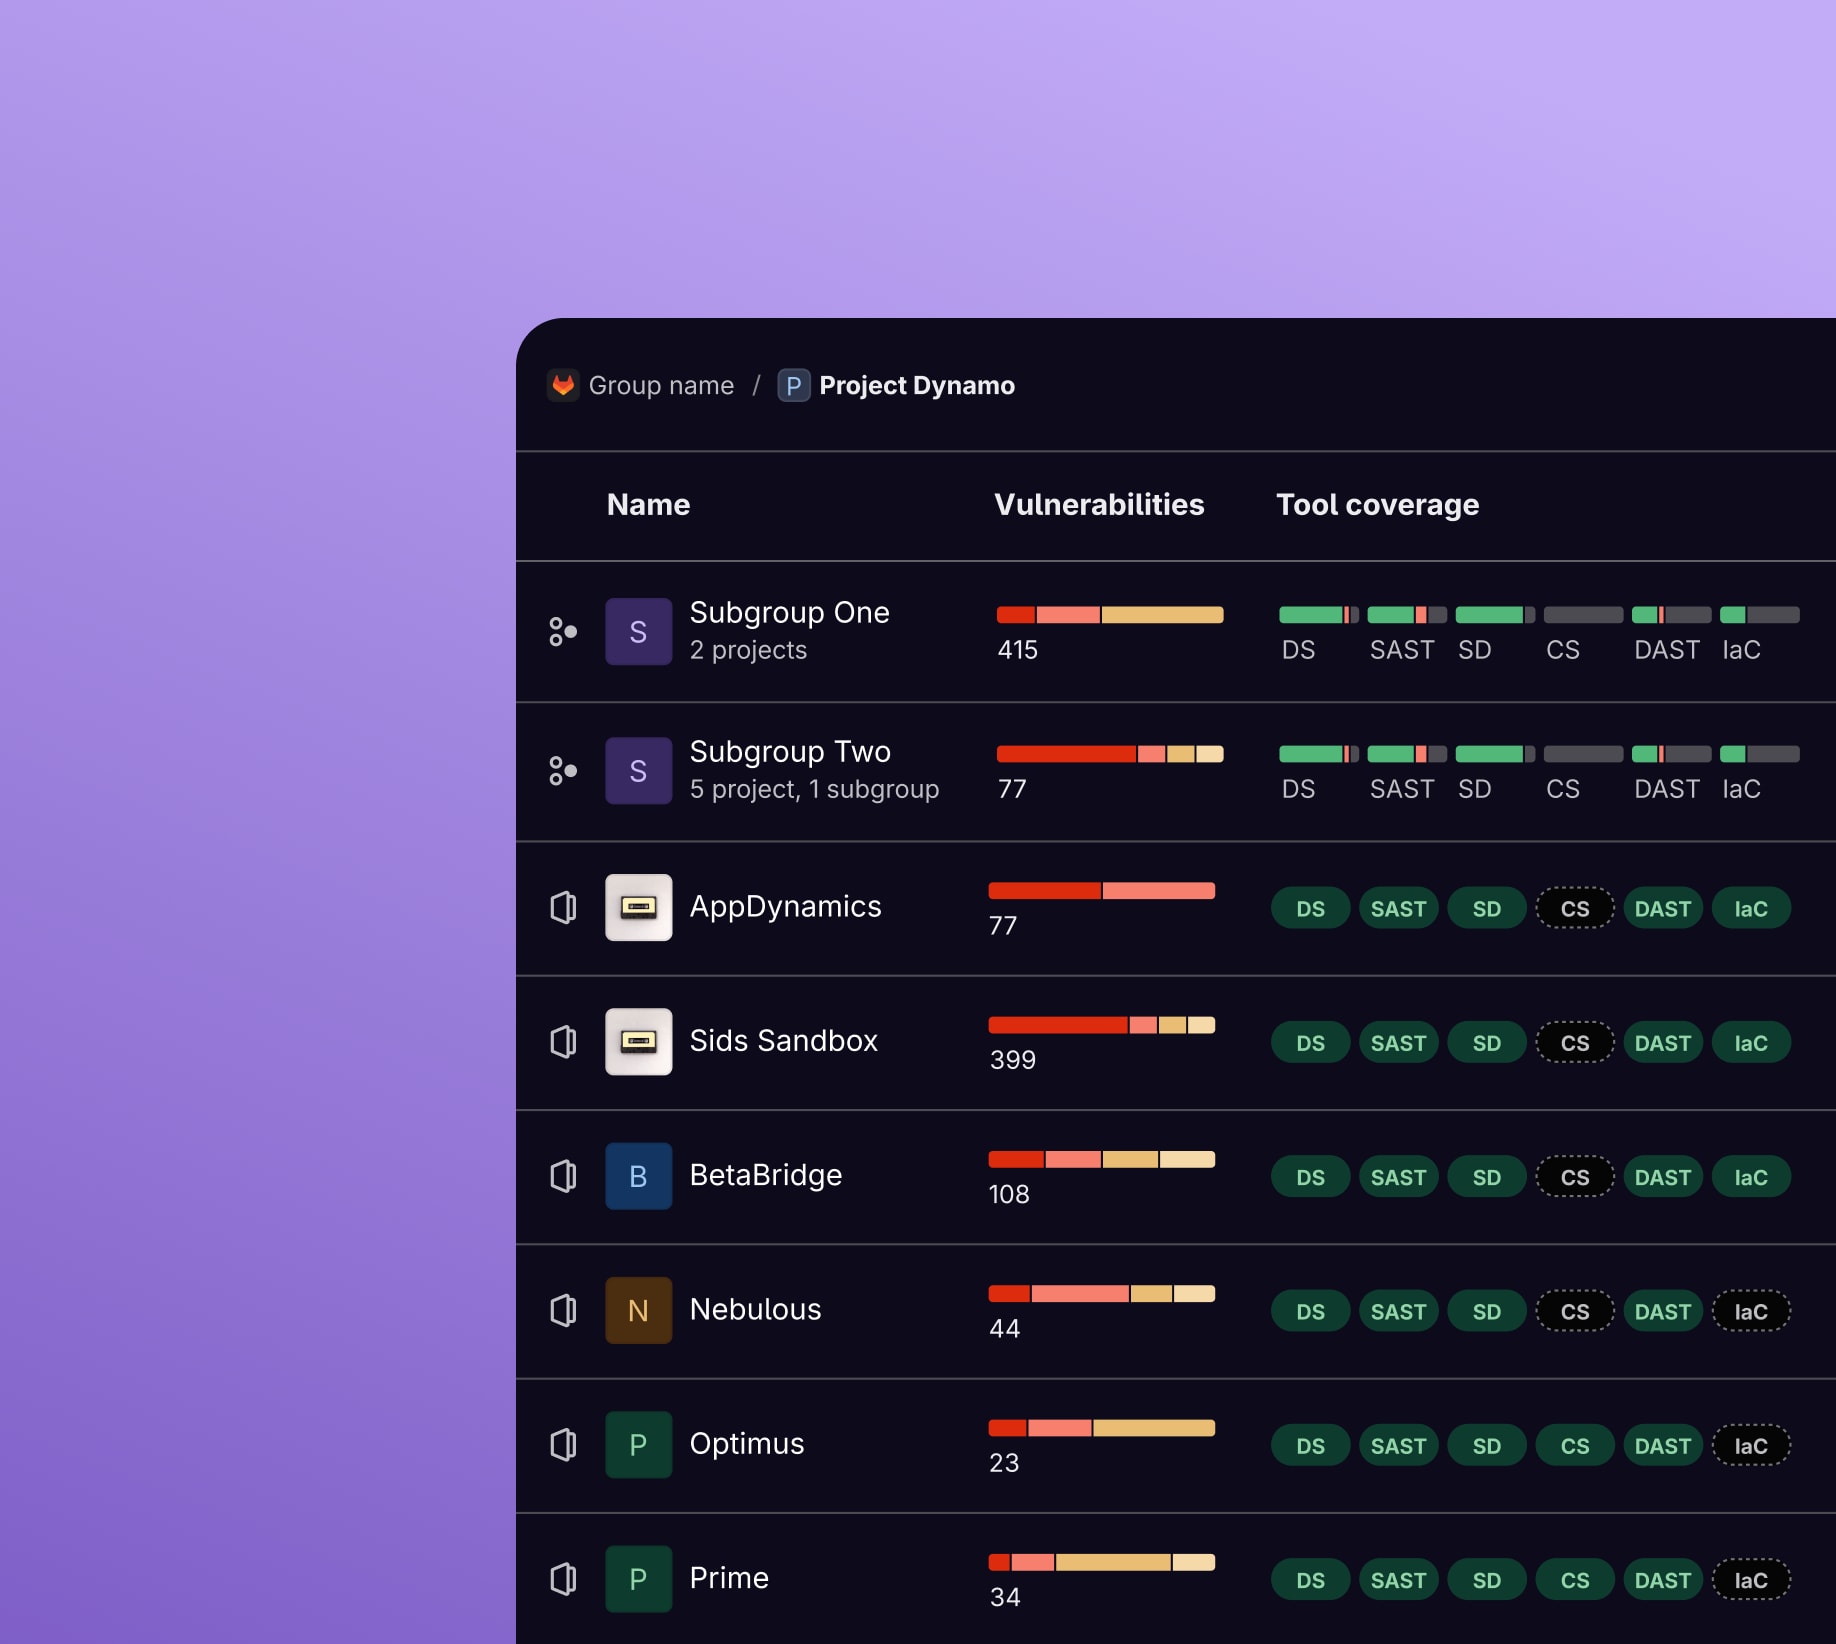Click the S avatar of Subgroup Two
The width and height of the screenshot is (1836, 1644).
[638, 770]
